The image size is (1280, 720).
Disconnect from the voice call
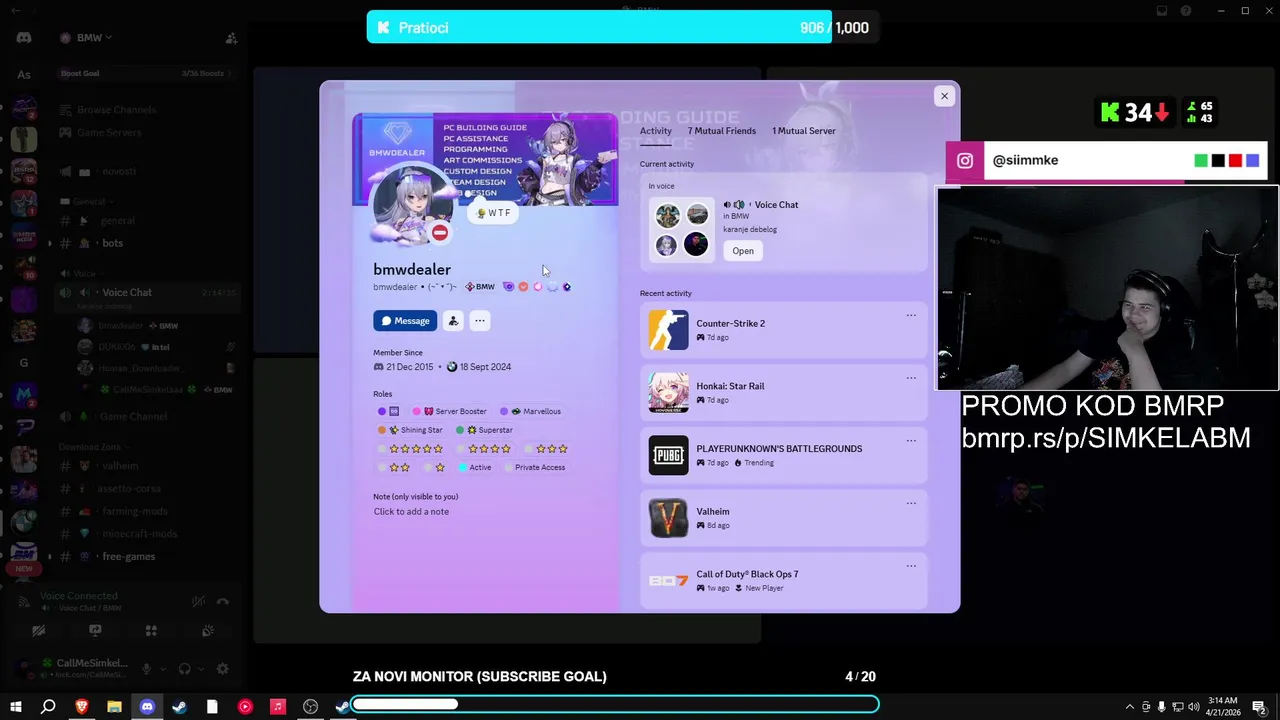223,601
